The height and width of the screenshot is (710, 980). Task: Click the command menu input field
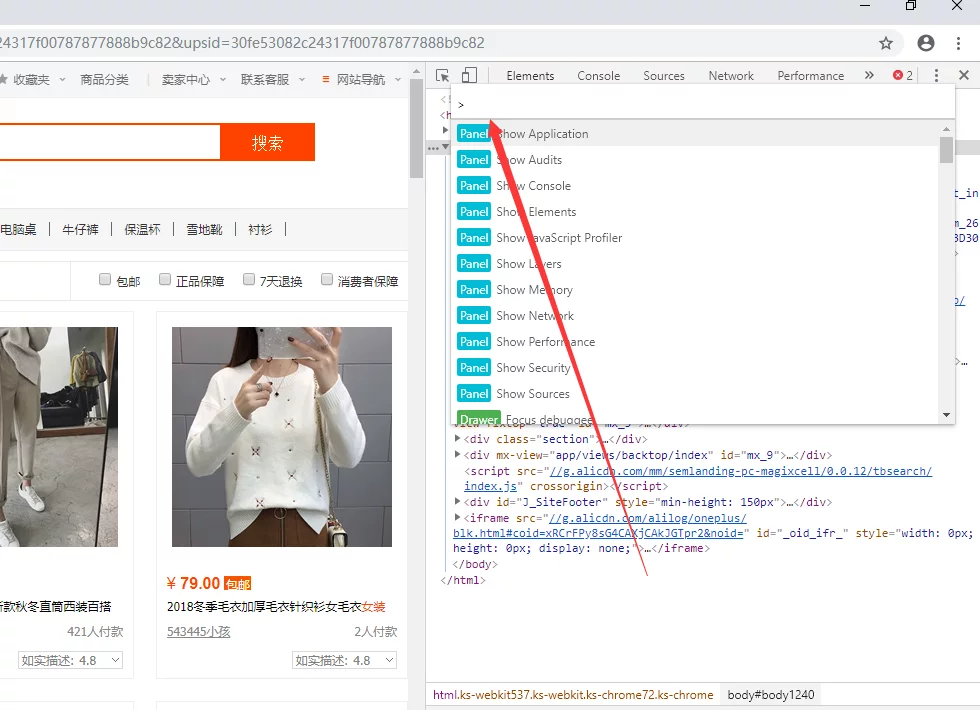click(x=703, y=104)
